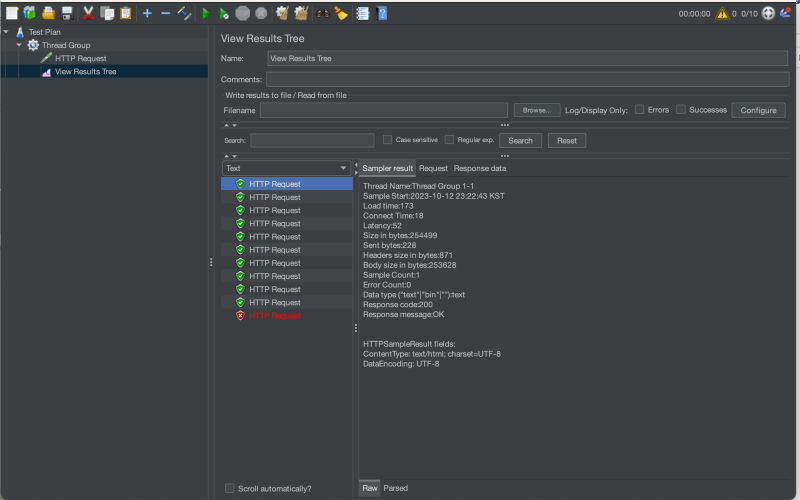The image size is (800, 500).
Task: Switch to the Sampler result tab
Action: [387, 168]
